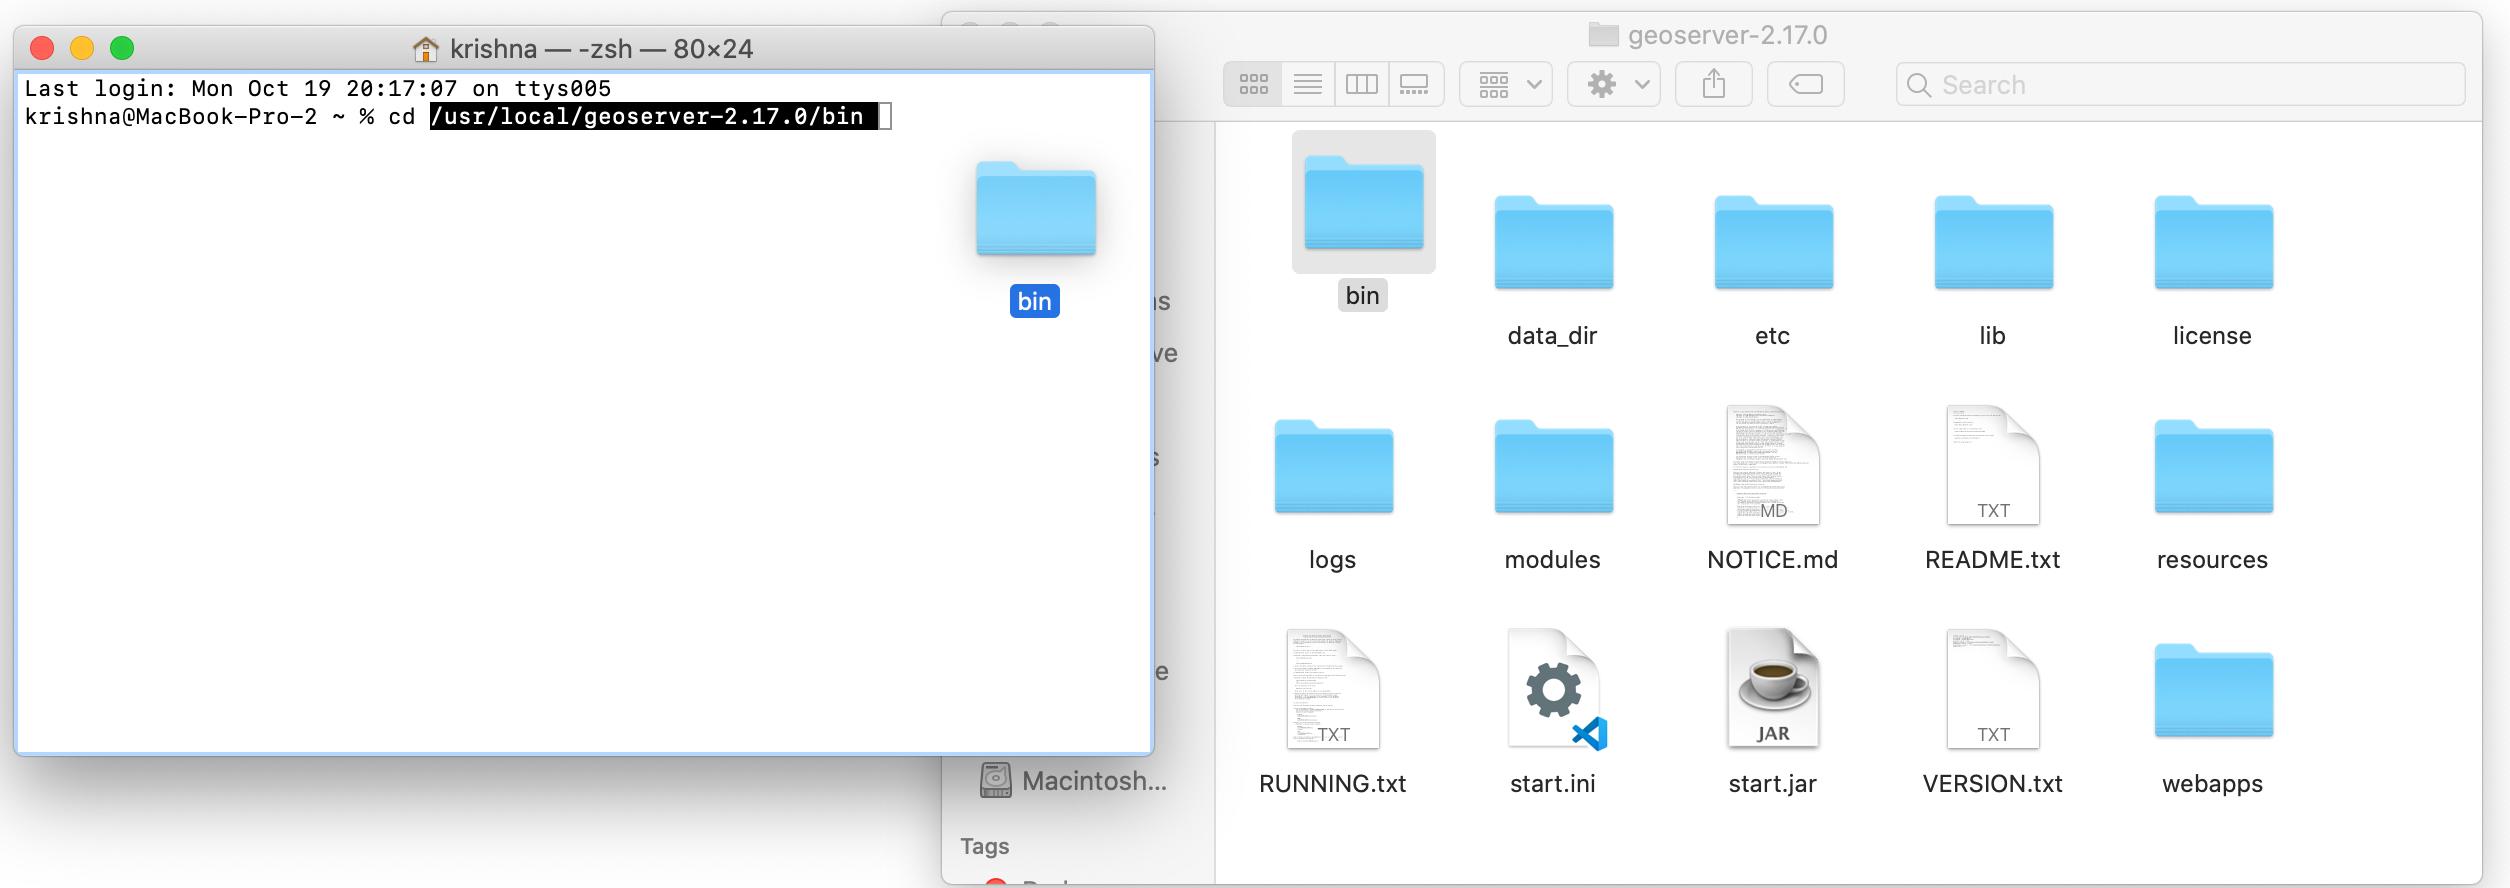This screenshot has height=888, width=2510.
Task: Select the RUNNING.txt file
Action: coord(1333,689)
